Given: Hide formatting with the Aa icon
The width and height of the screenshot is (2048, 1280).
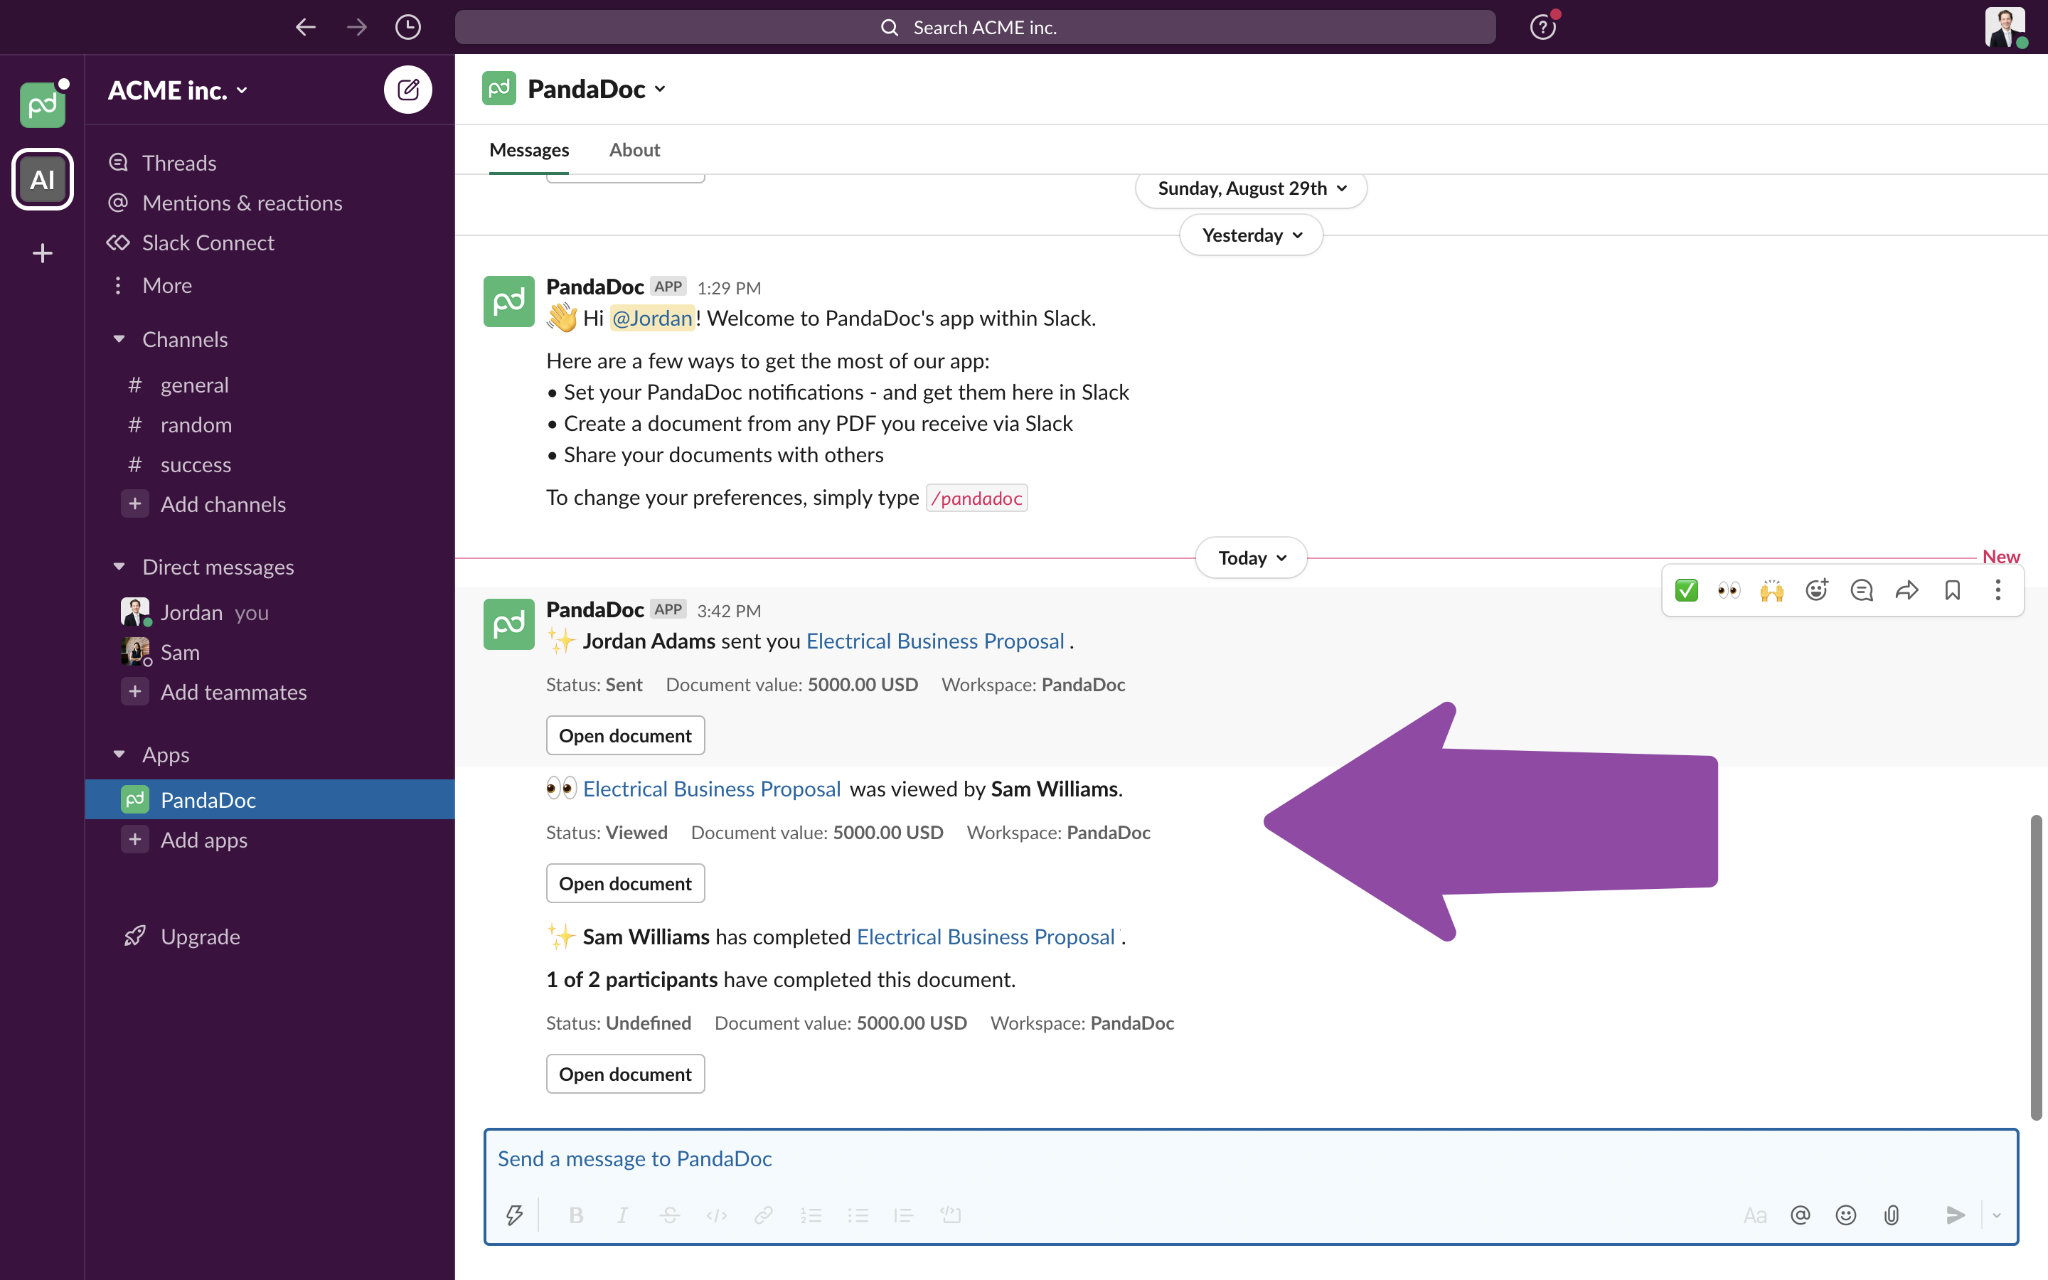Looking at the screenshot, I should pos(1755,1215).
